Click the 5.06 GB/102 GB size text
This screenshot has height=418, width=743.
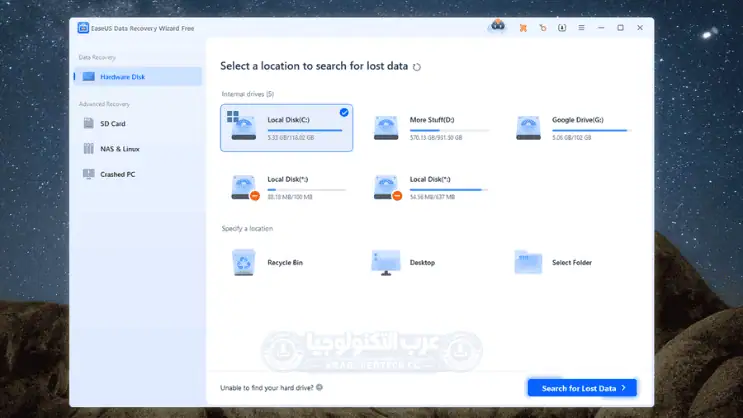pos(571,137)
